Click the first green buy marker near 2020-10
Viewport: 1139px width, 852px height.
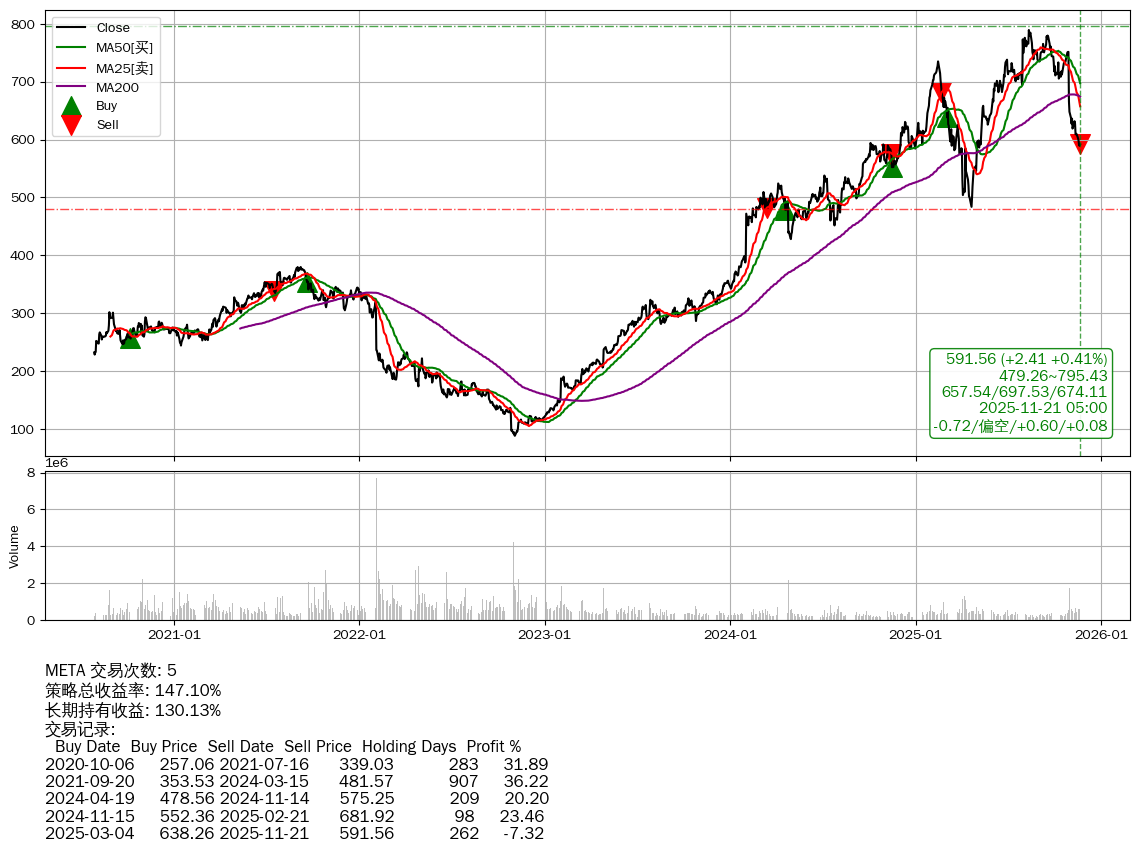tap(130, 339)
